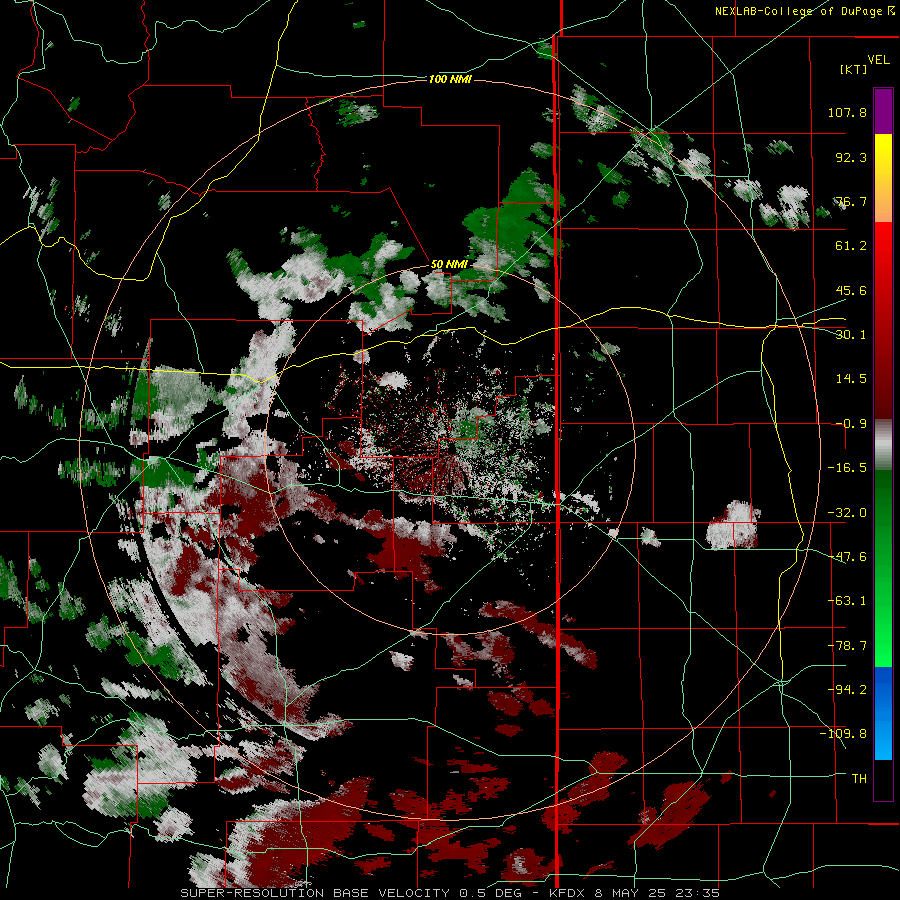Viewport: 900px width, 900px height.
Task: Select the green inbound velocity color segment
Action: click(883, 568)
